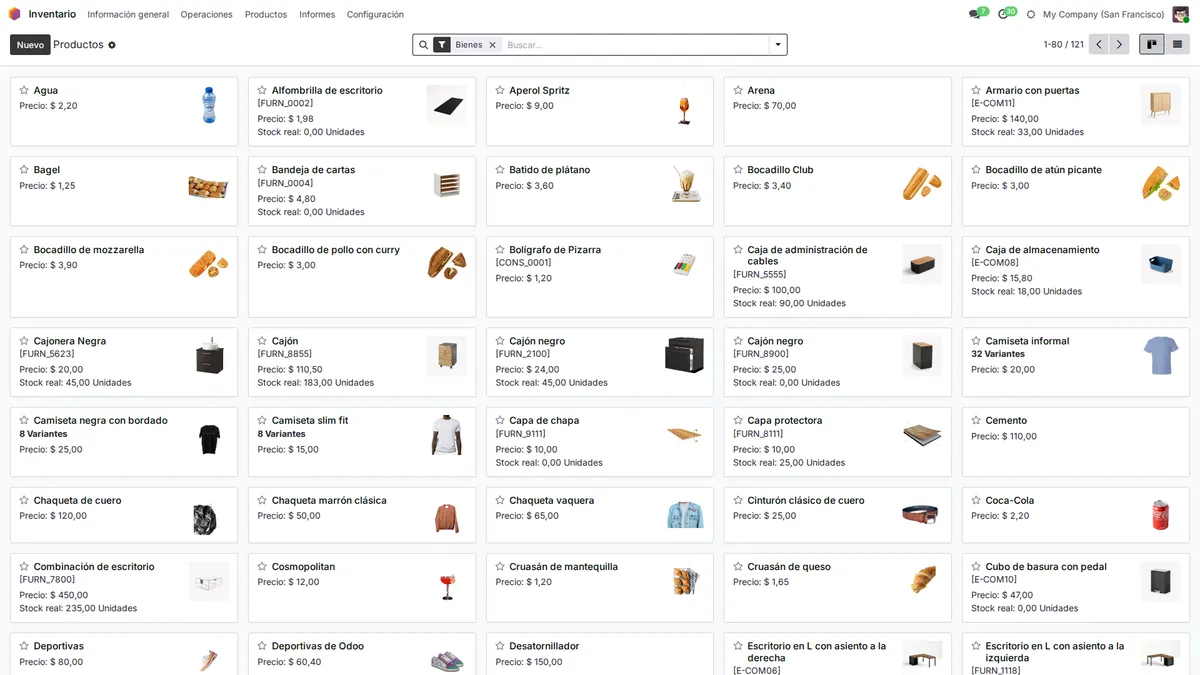
Task: Click "Precio: $ 450,00" text
Action: (x=56, y=595)
